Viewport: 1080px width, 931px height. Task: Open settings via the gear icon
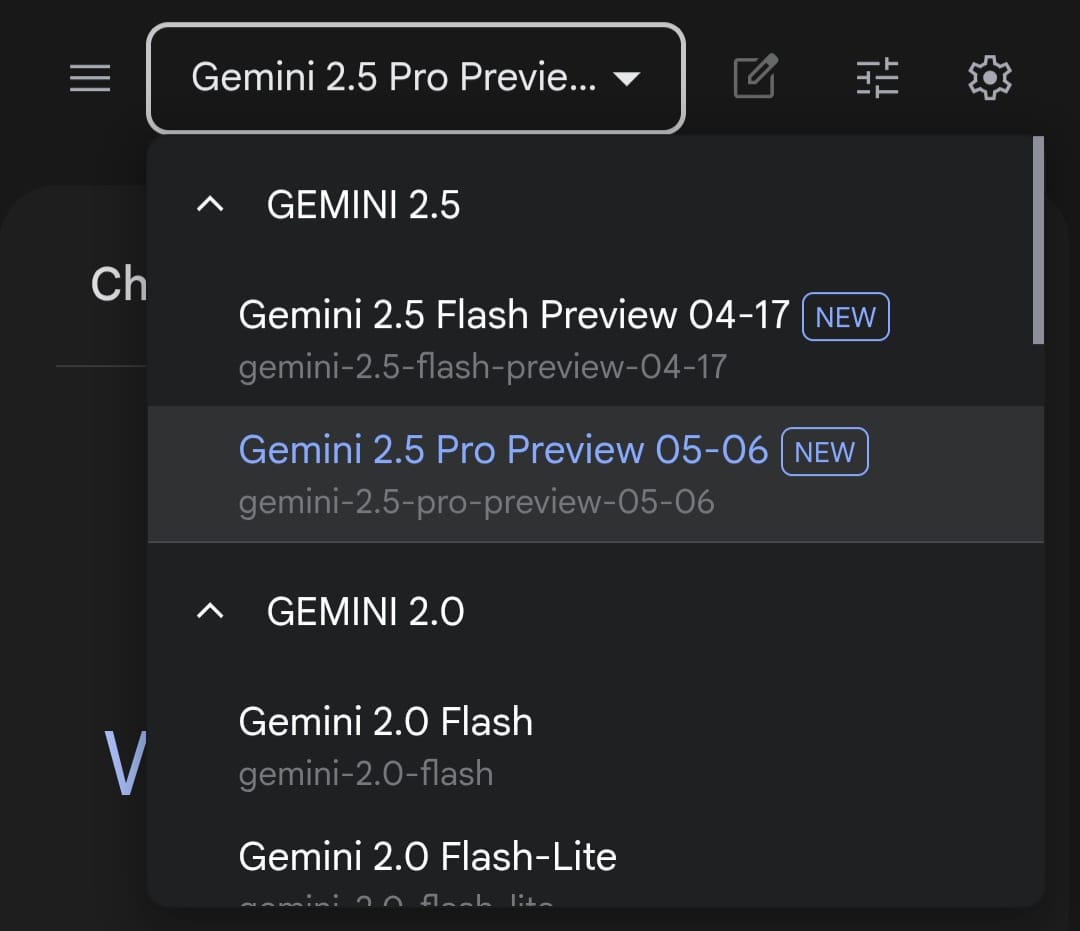[x=990, y=78]
